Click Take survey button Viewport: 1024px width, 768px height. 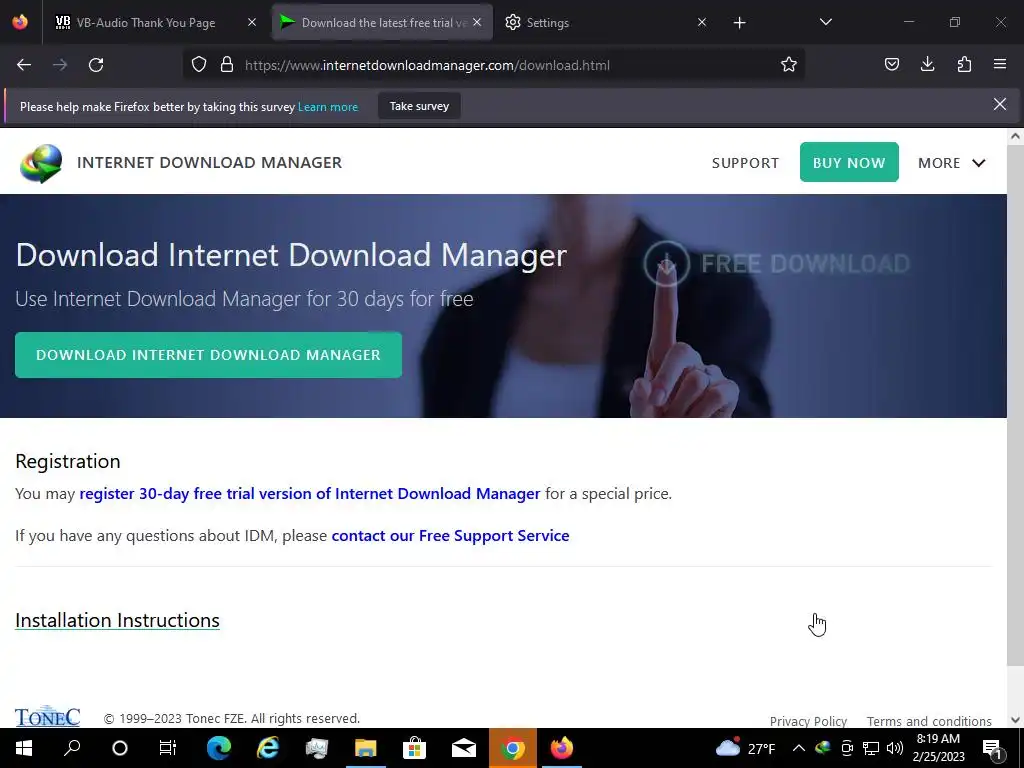pyautogui.click(x=419, y=106)
